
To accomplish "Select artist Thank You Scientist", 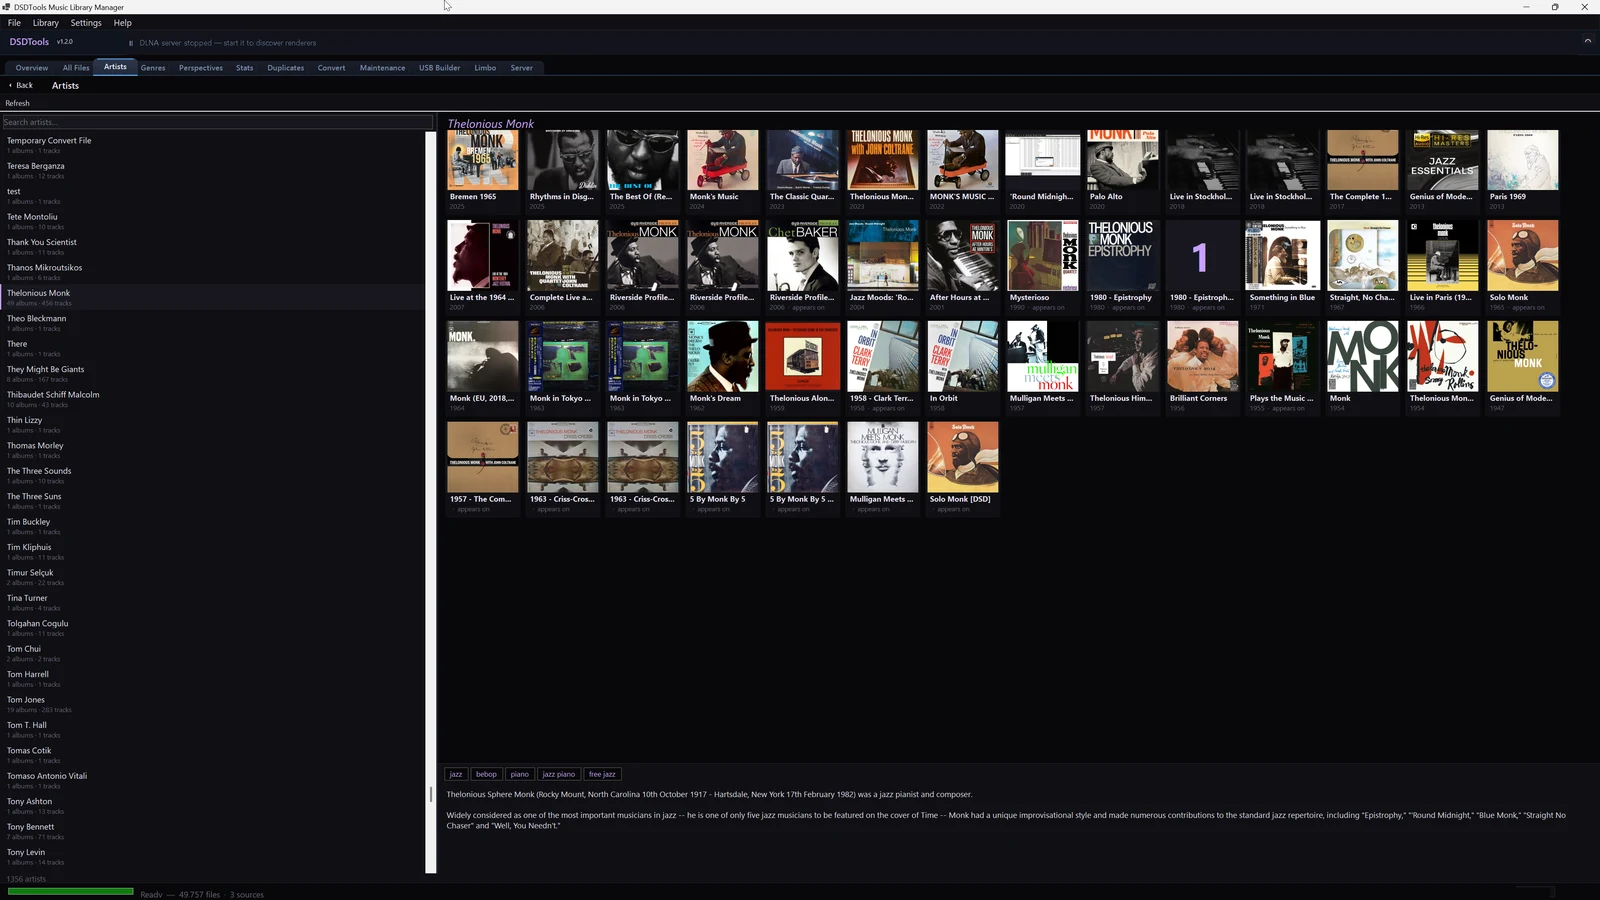I will click(x=213, y=246).
